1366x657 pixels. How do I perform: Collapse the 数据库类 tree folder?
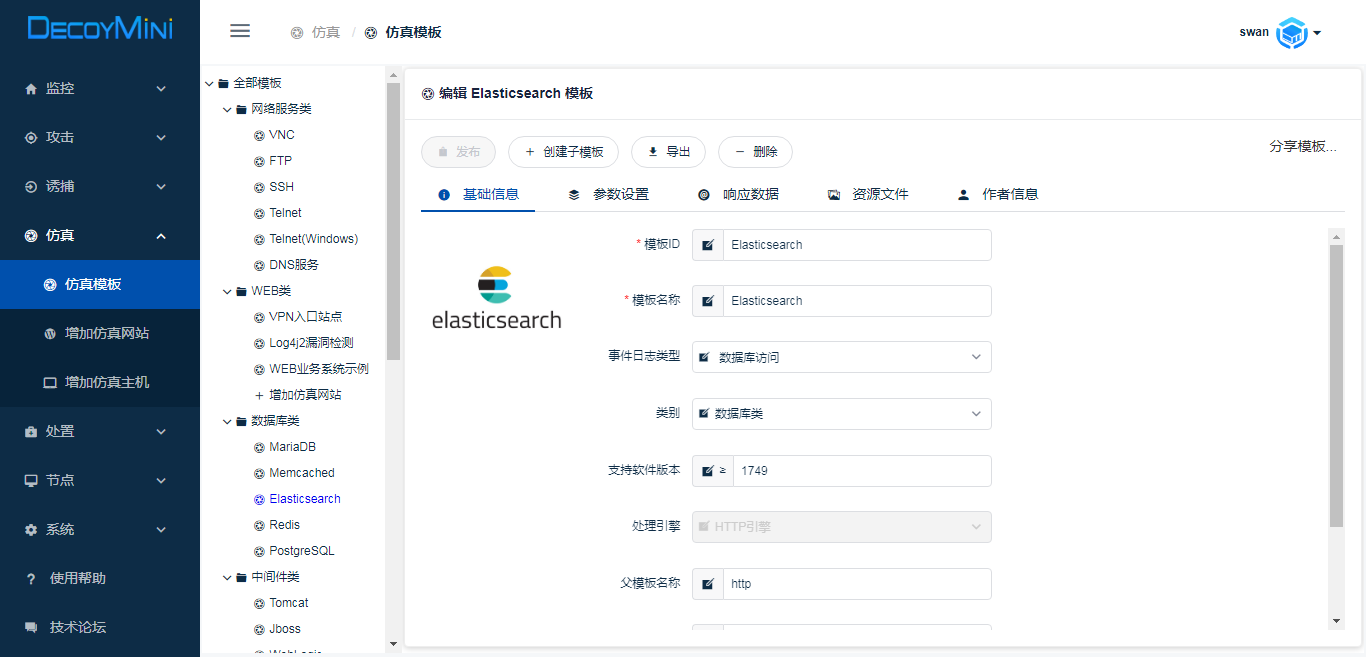click(x=228, y=421)
